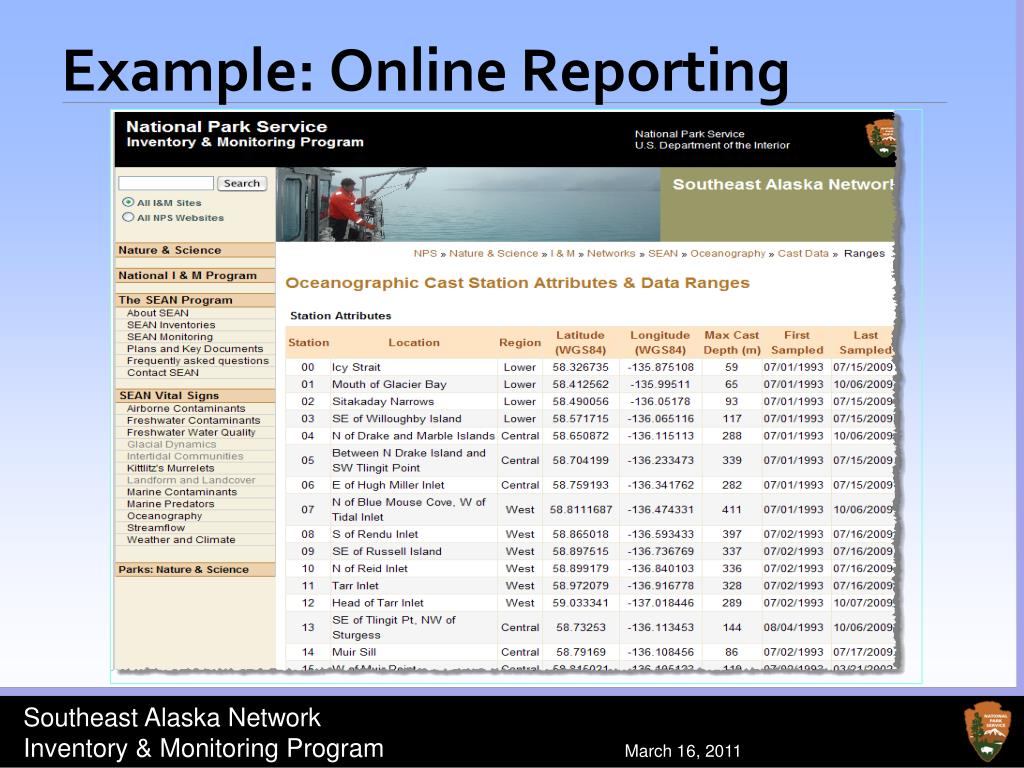Open Streamflow vital sign link
Image resolution: width=1024 pixels, height=768 pixels.
155,528
